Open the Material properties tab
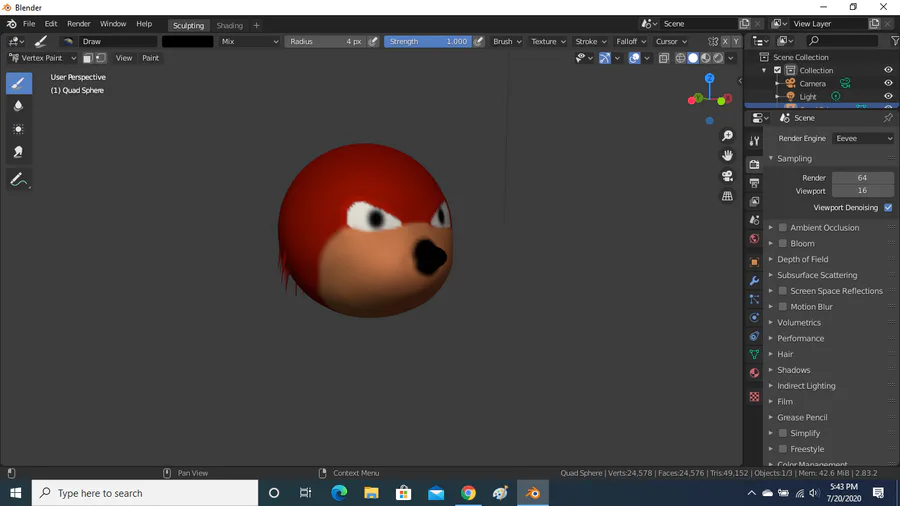 pyautogui.click(x=754, y=373)
